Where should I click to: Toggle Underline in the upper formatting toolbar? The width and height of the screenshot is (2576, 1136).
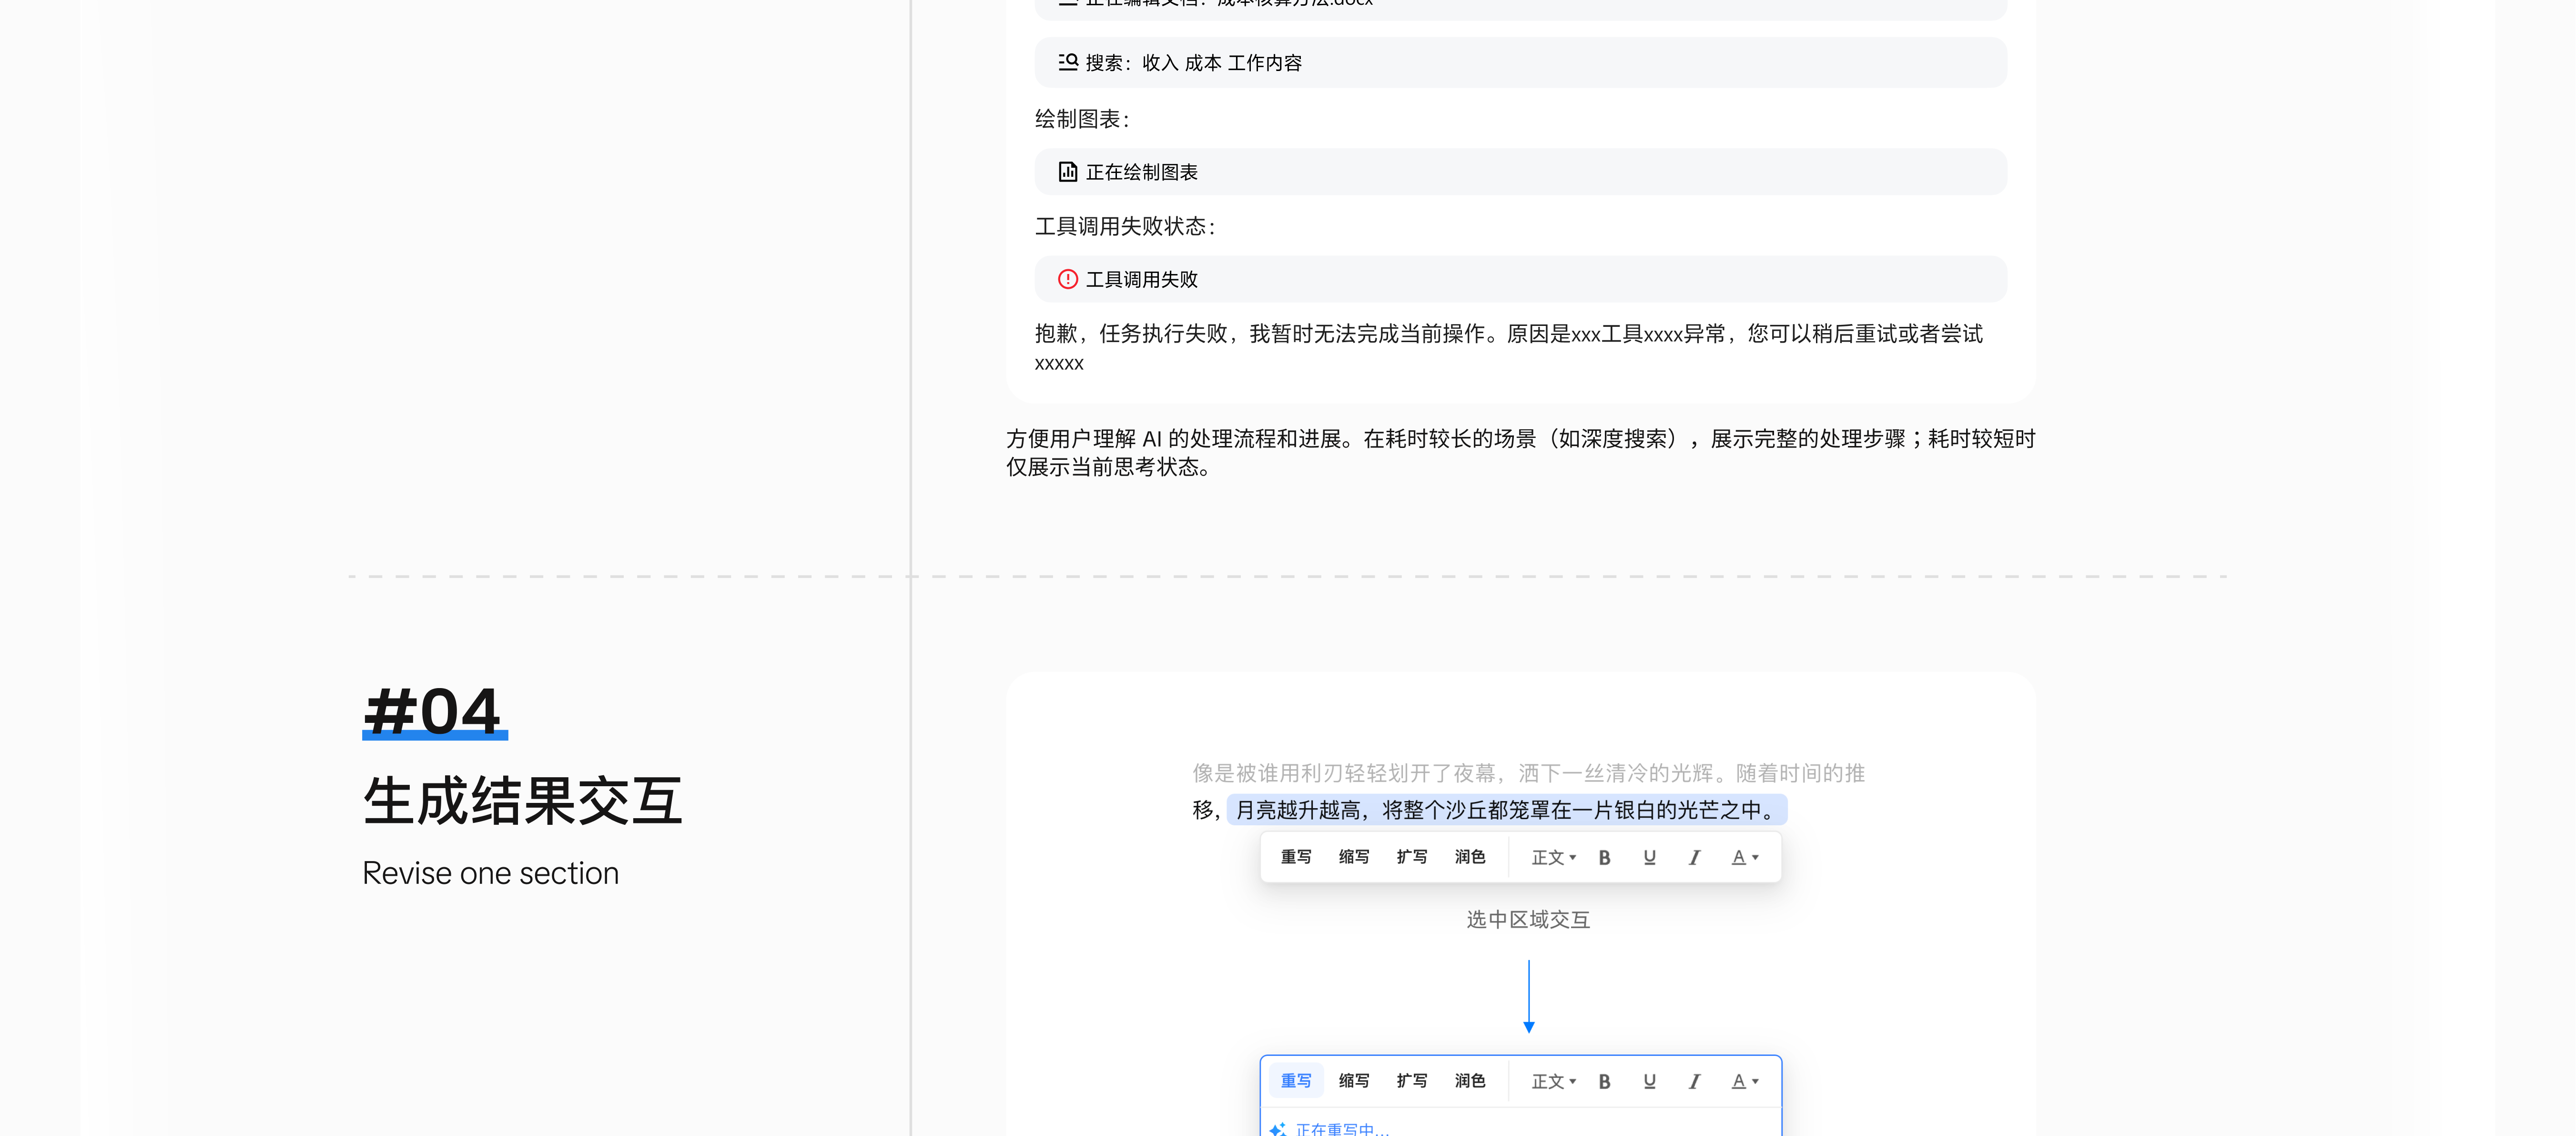(1649, 857)
